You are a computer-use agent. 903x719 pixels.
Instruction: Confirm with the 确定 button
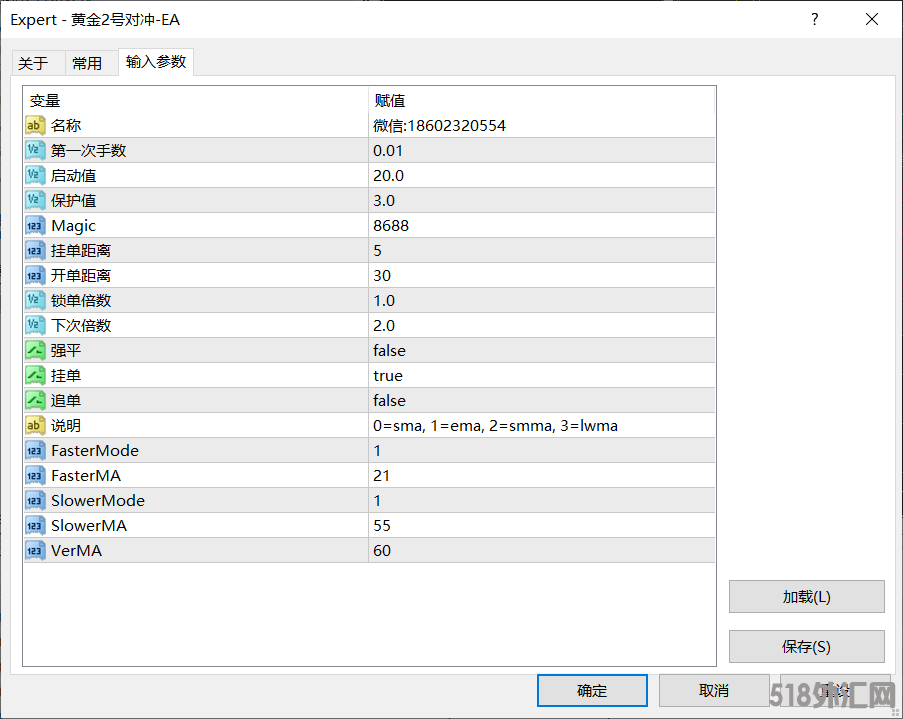pyautogui.click(x=592, y=690)
